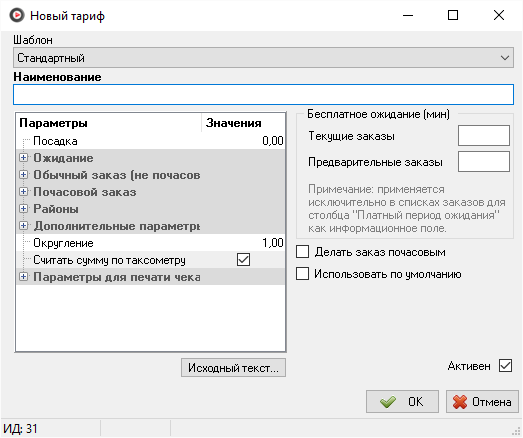Click the Предварительные заказы input box
Viewport: 523px width, 438px height.
click(484, 161)
